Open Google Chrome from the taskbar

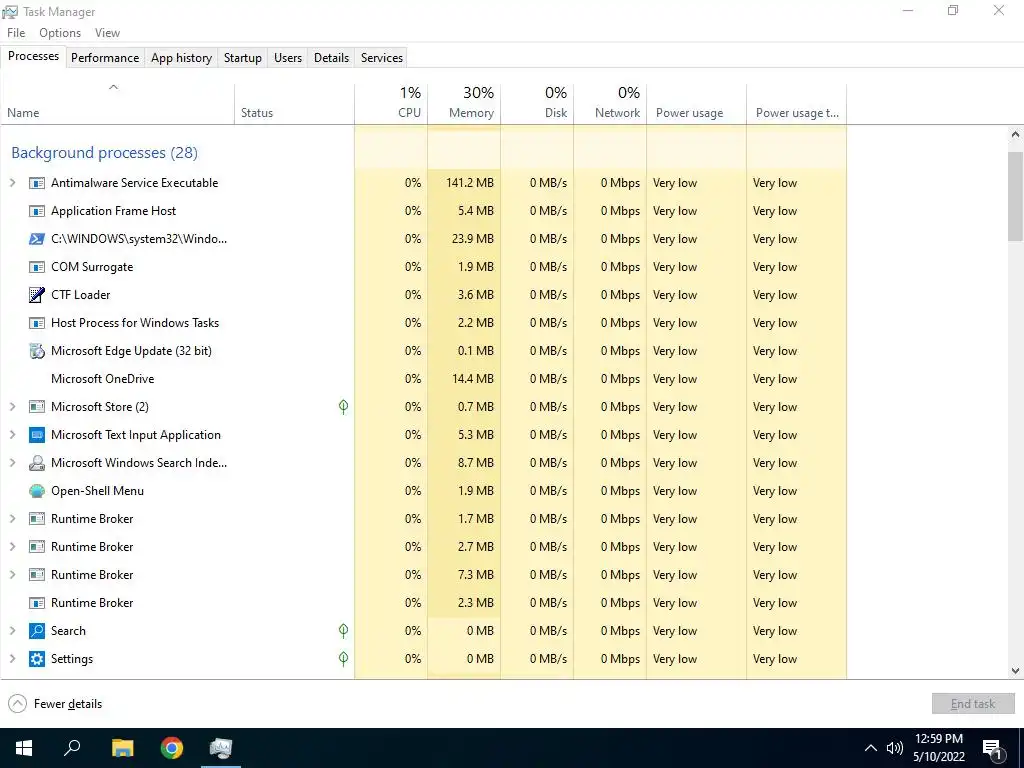click(x=172, y=748)
